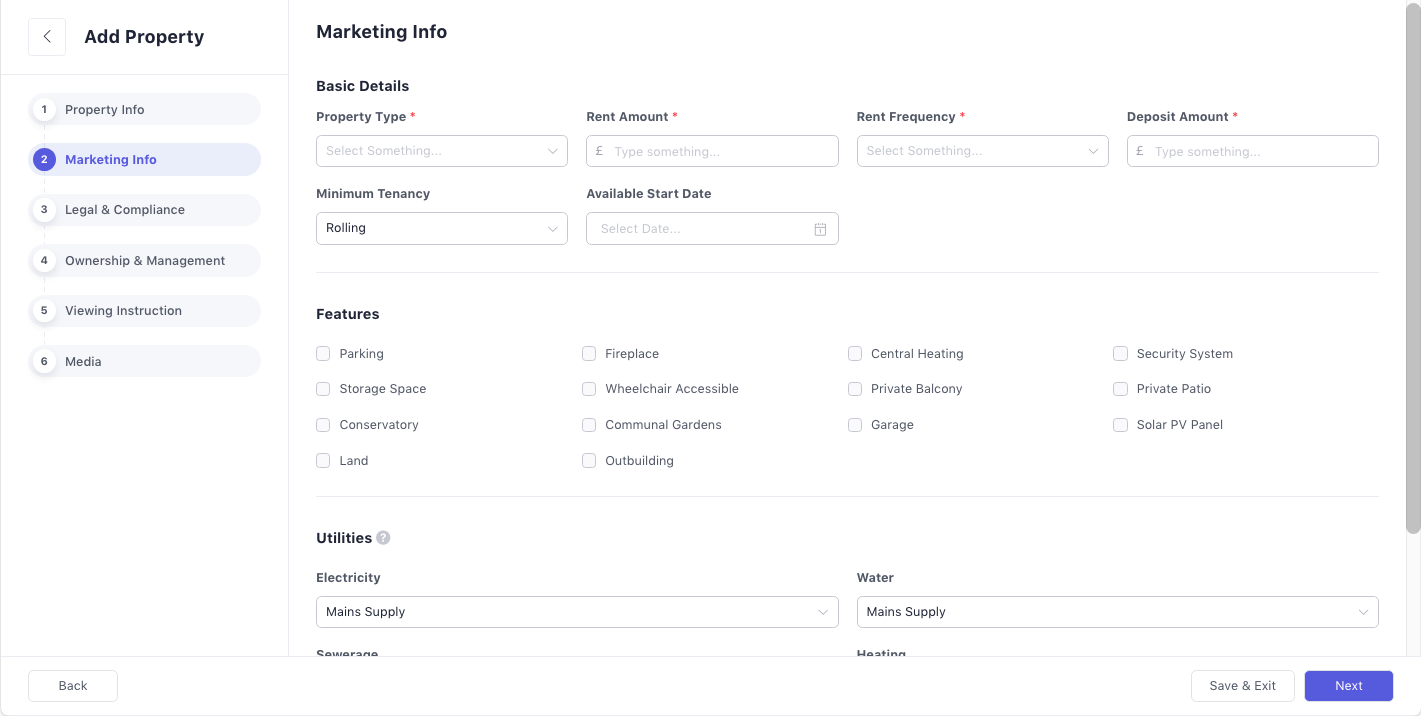Check the Solar PV Panel option
This screenshot has height=716, width=1421.
pyautogui.click(x=1120, y=425)
